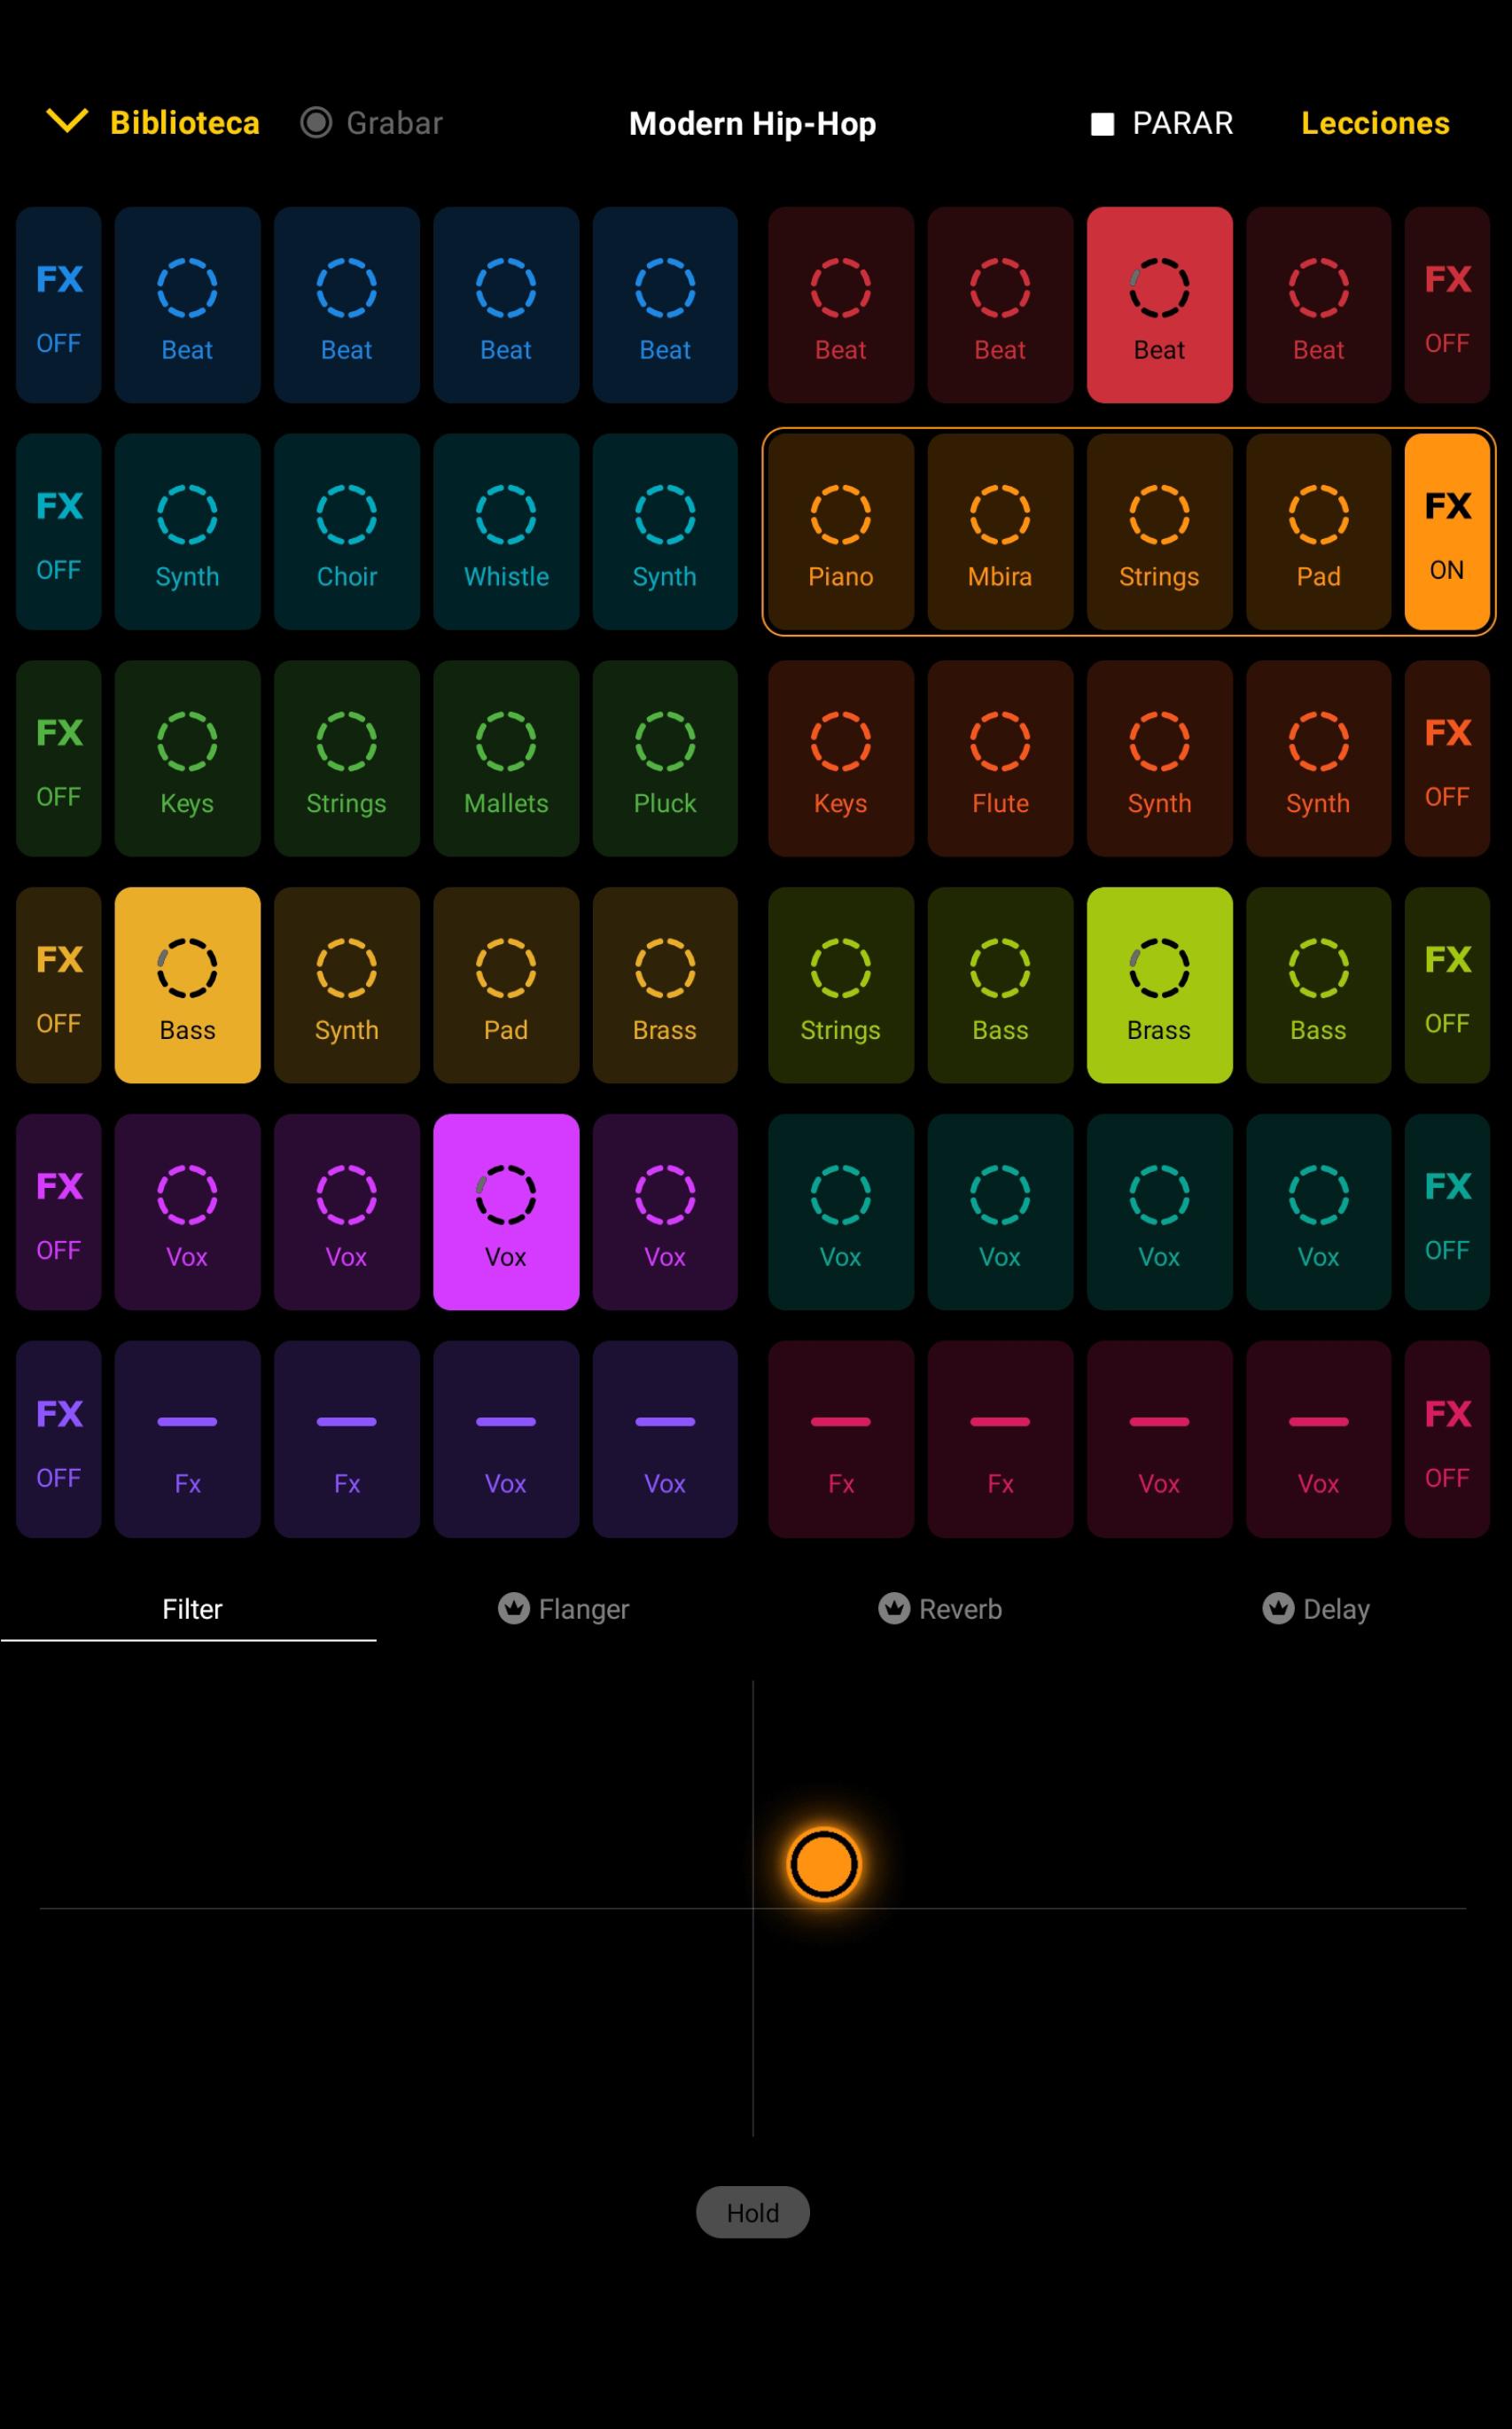Trigger the Whistle pad
The height and width of the screenshot is (2429, 1512).
506,531
